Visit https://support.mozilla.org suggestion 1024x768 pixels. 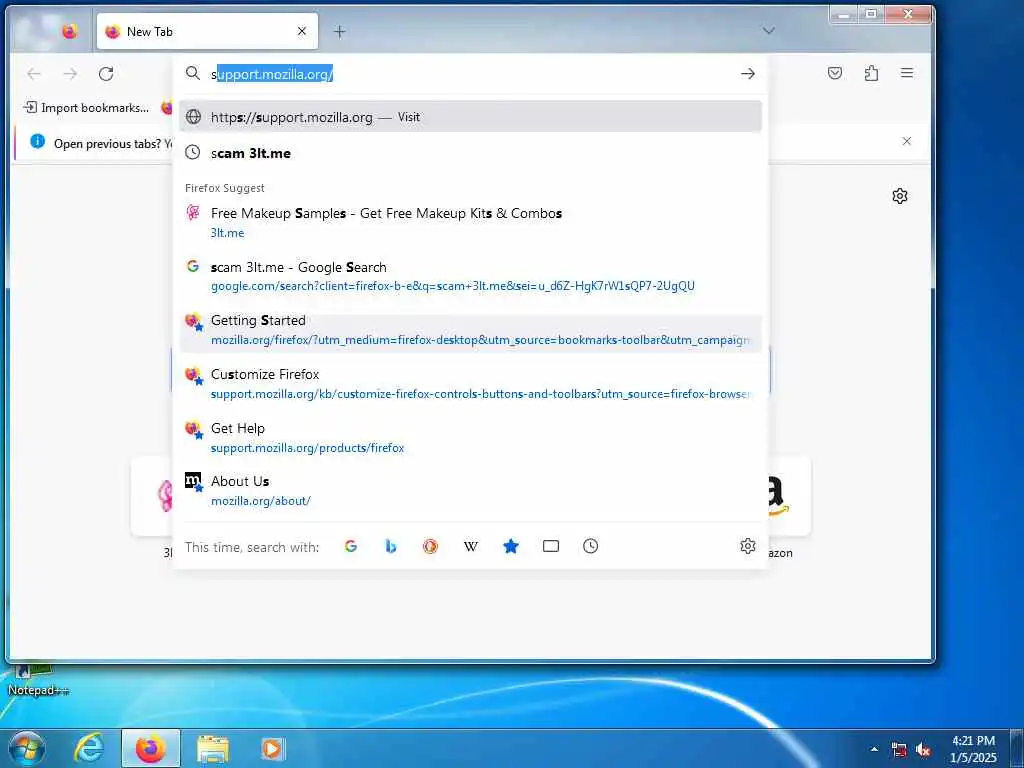tap(470, 117)
